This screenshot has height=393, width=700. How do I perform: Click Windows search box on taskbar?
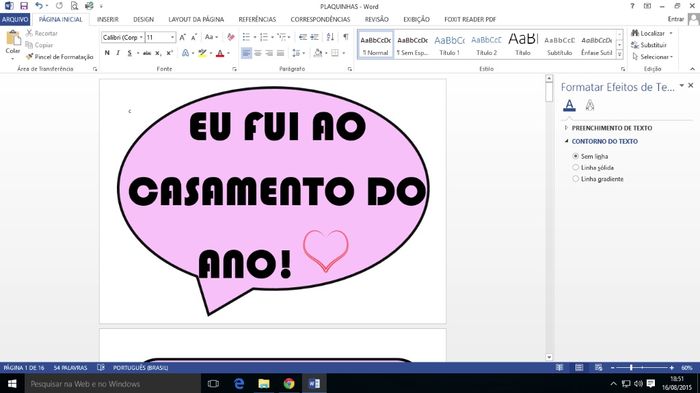tap(112, 384)
